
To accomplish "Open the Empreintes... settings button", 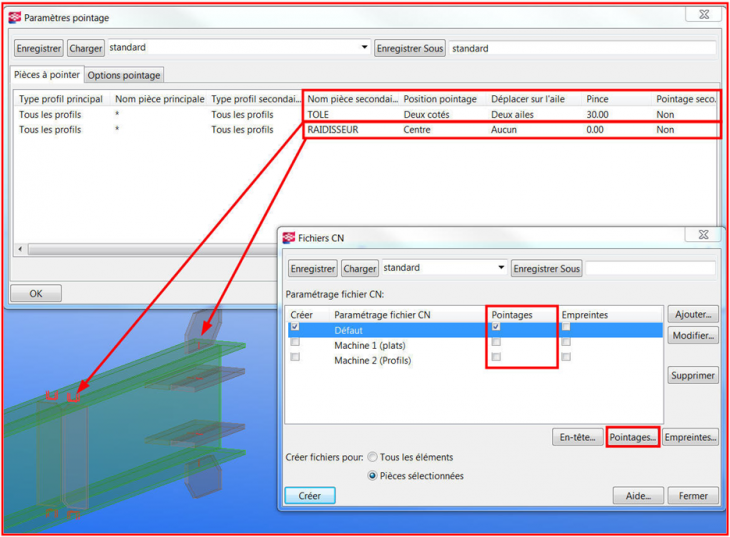I will pyautogui.click(x=690, y=437).
